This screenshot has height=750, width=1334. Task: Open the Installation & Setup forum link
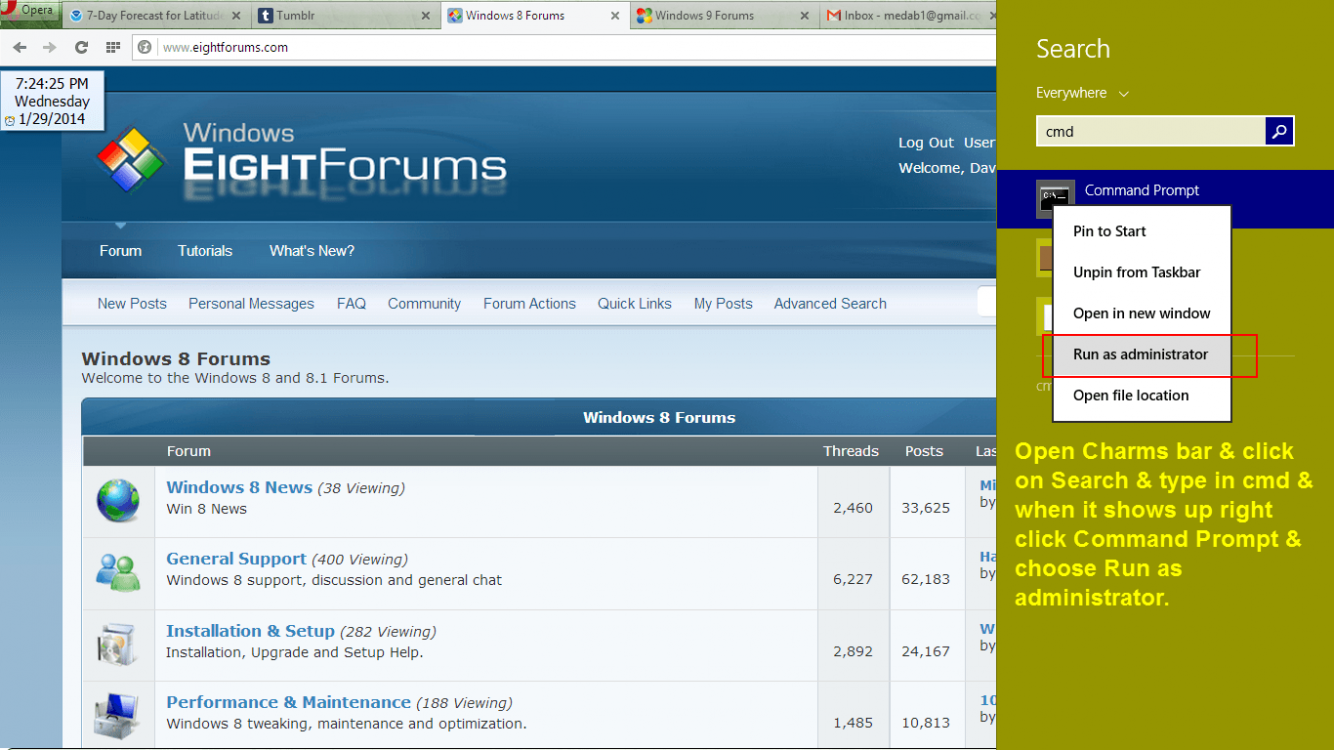250,631
